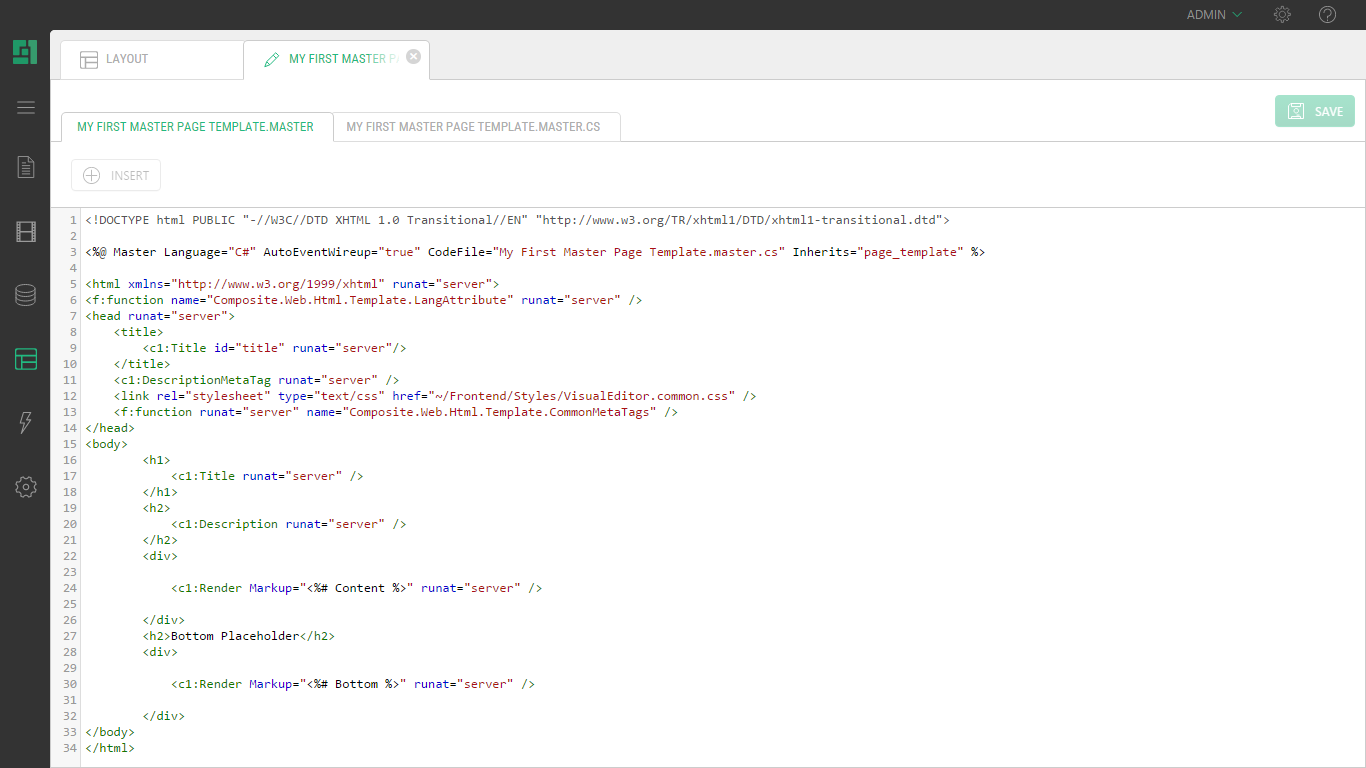The height and width of the screenshot is (768, 1366).
Task: Open the Data database icon in sidebar
Action: tap(26, 295)
